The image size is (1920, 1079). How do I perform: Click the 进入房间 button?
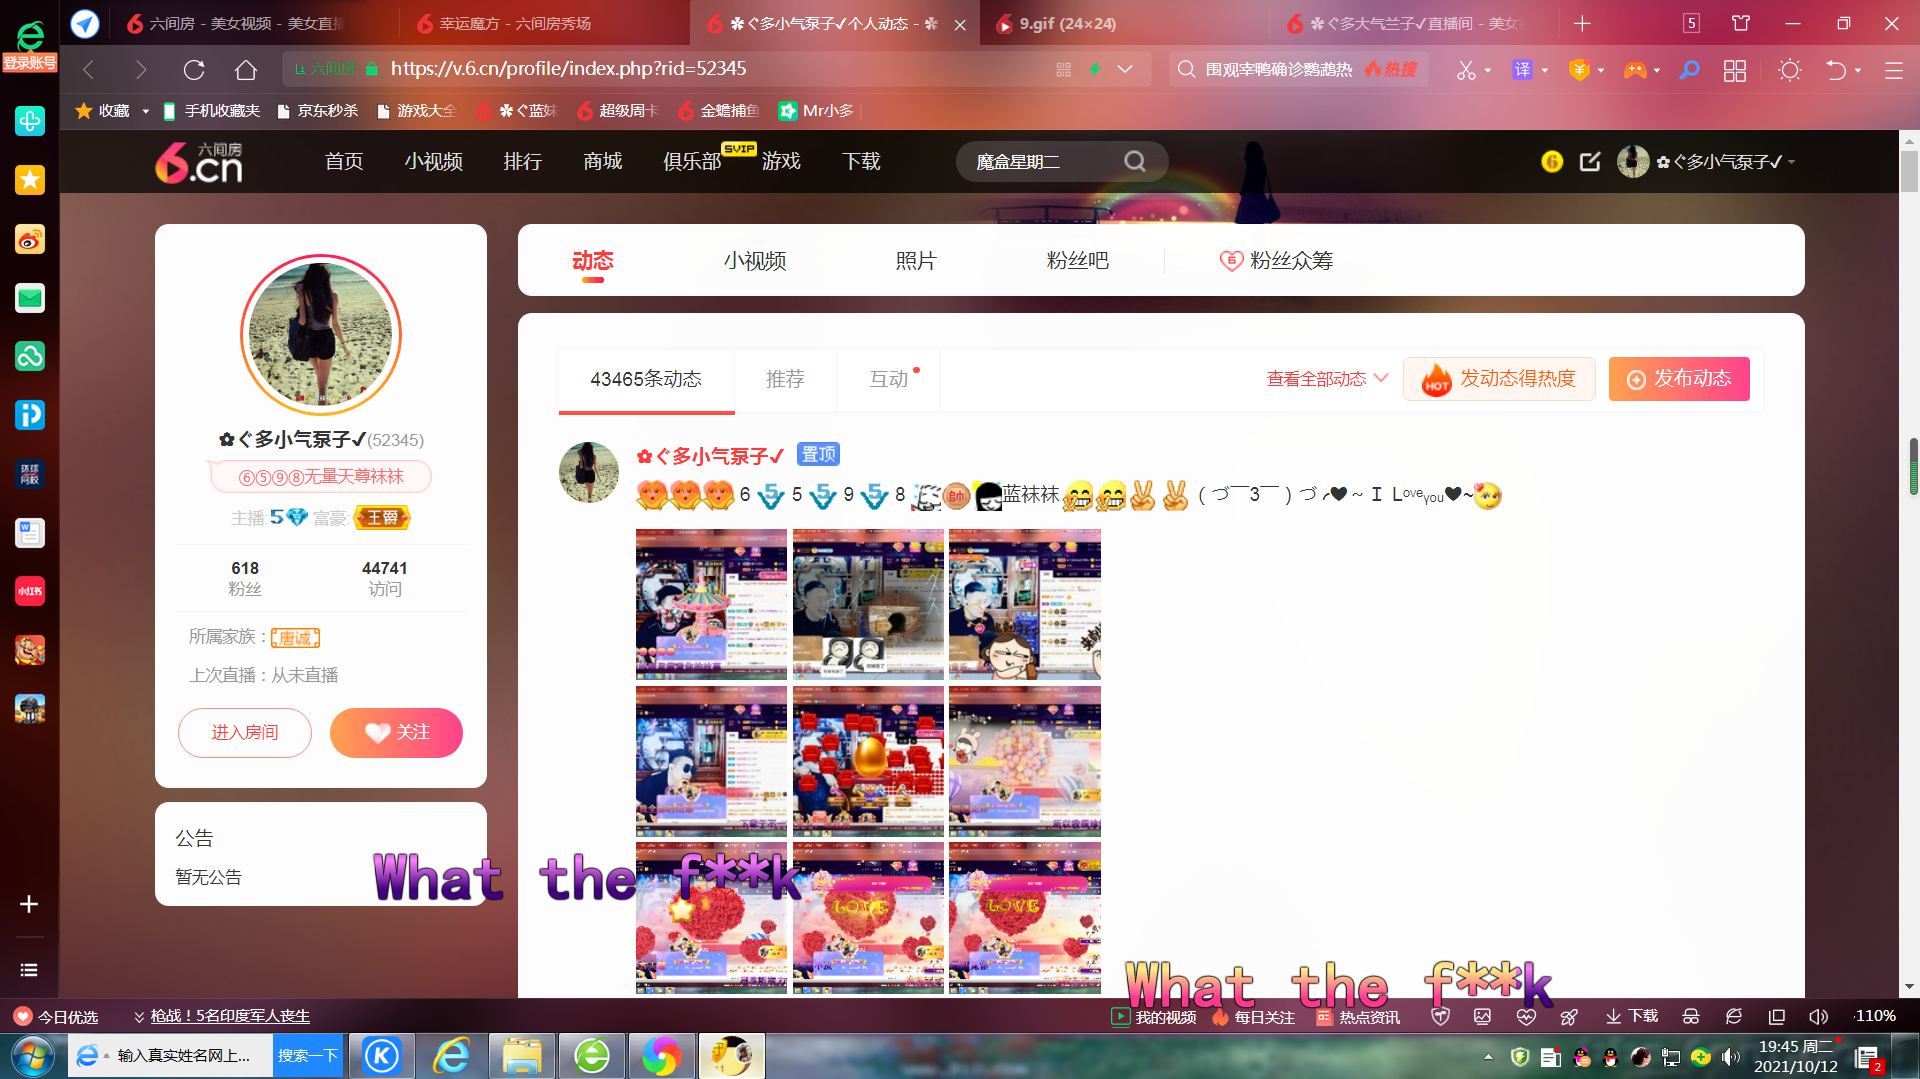pyautogui.click(x=245, y=733)
